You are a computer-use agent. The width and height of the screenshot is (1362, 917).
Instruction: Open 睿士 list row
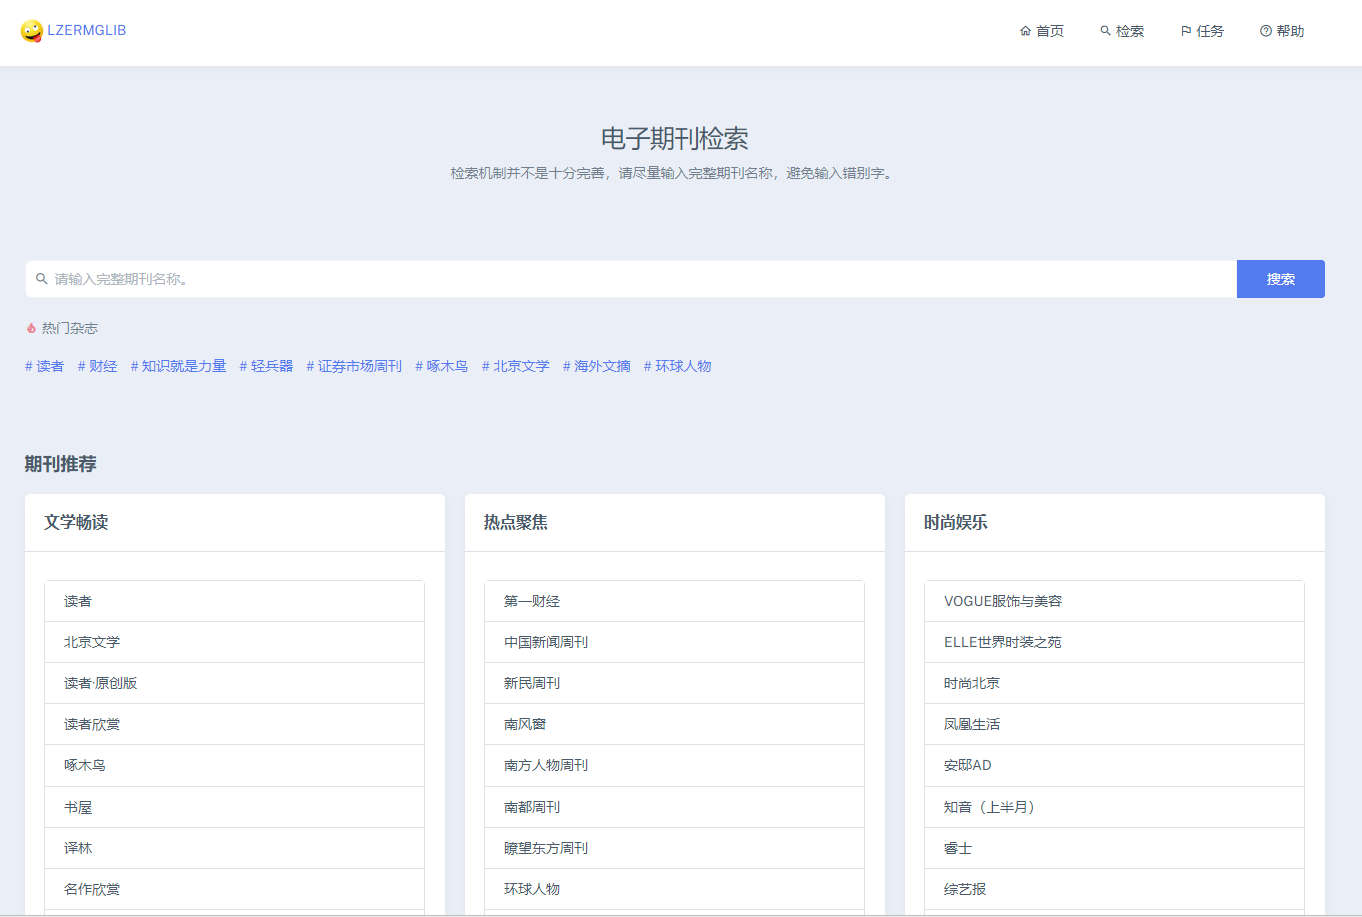click(1115, 848)
